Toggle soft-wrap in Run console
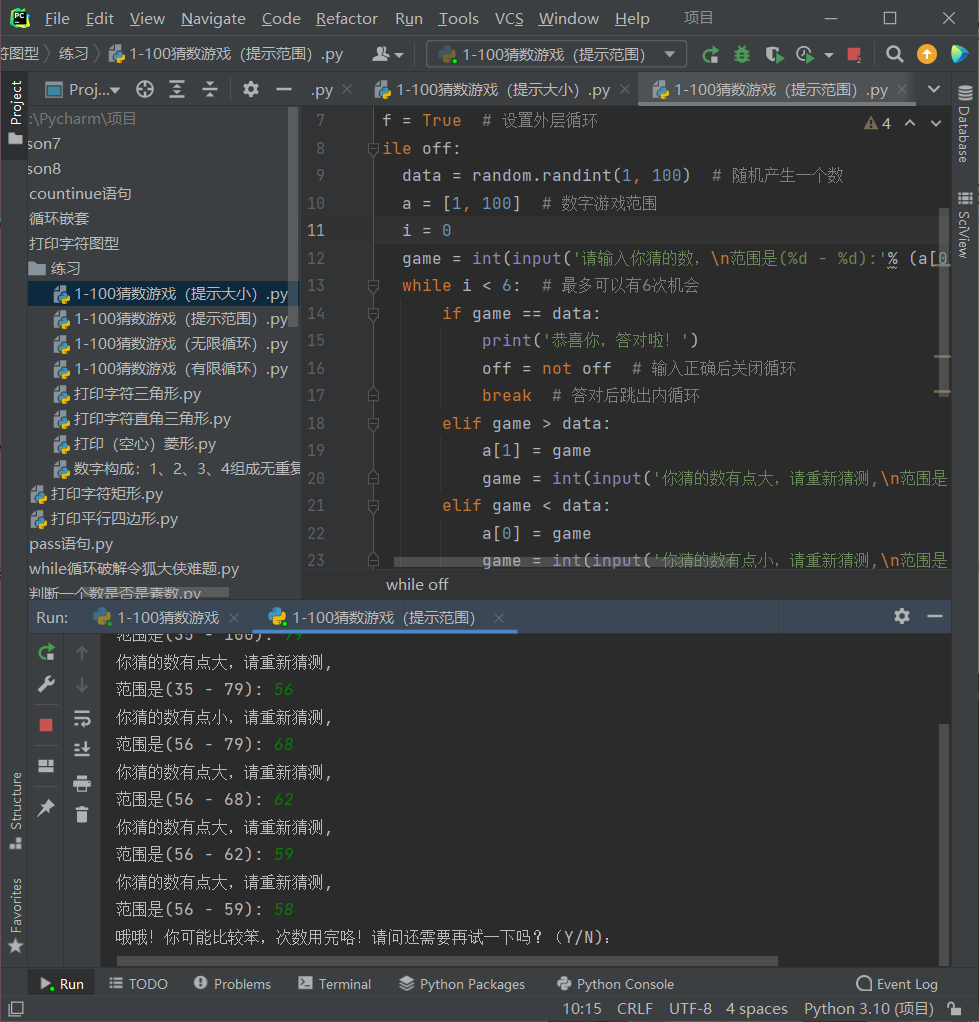The image size is (979, 1022). pyautogui.click(x=82, y=718)
